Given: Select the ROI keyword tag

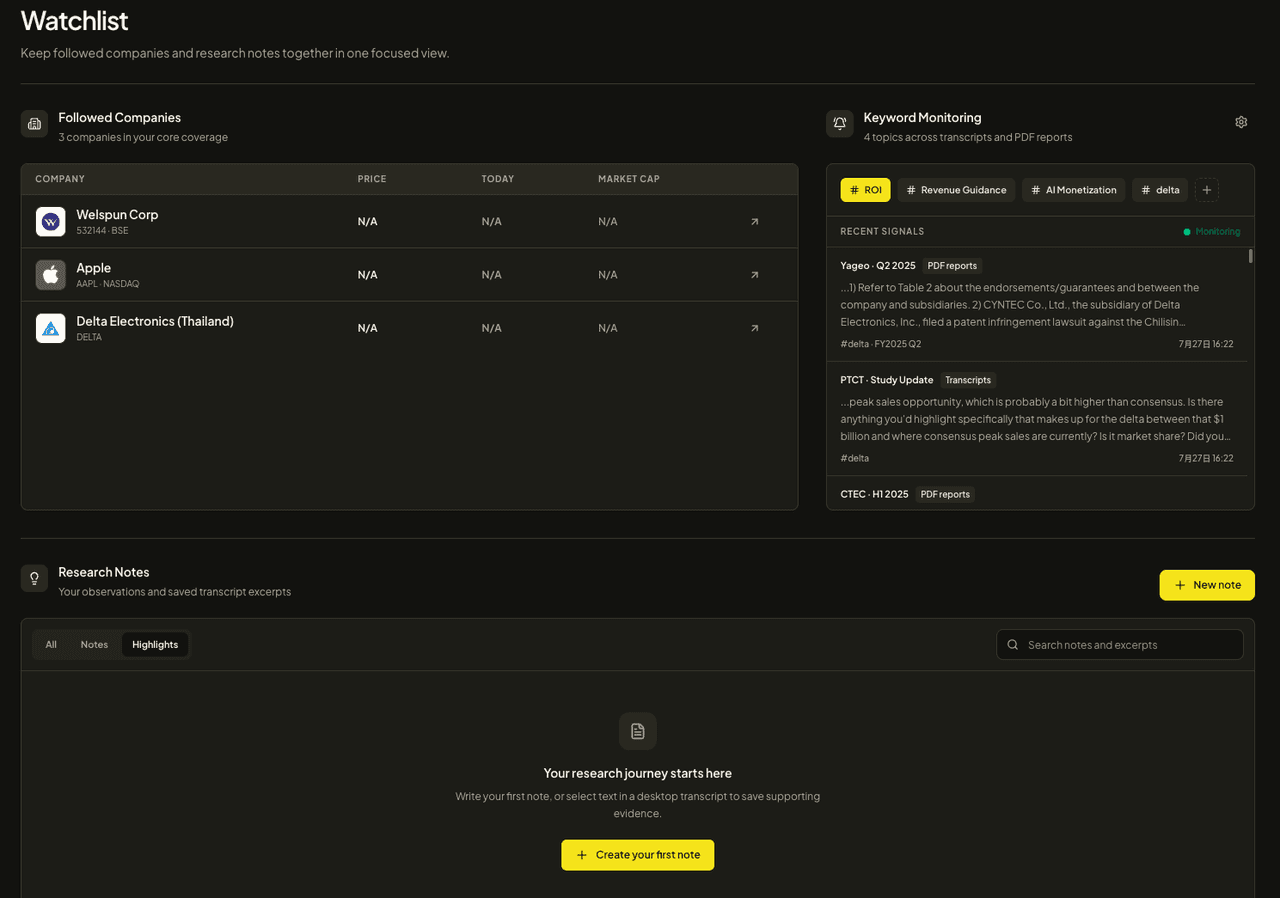Looking at the screenshot, I should pyautogui.click(x=866, y=190).
